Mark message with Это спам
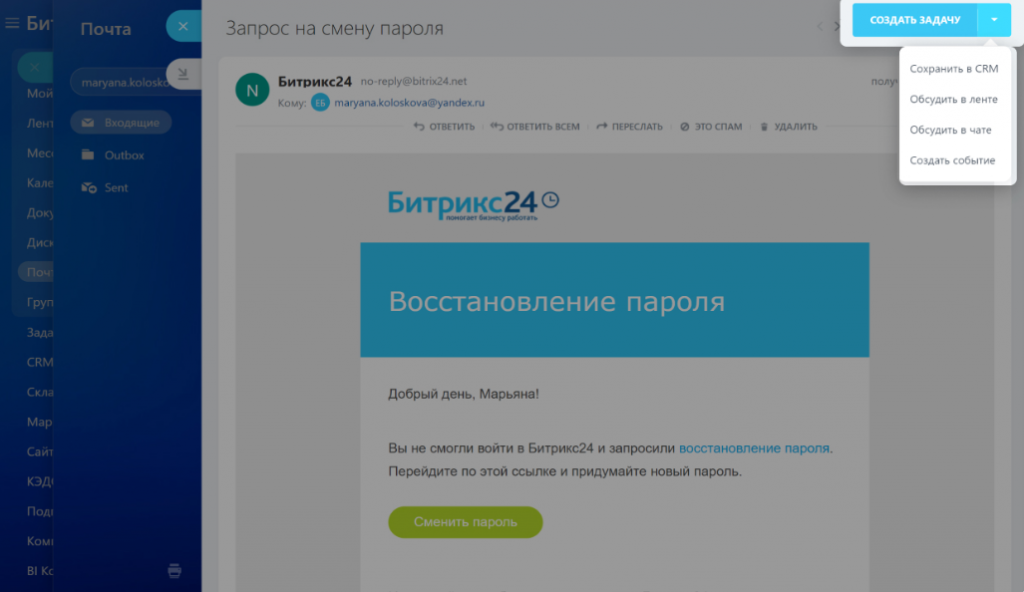This screenshot has width=1024, height=592. pyautogui.click(x=711, y=127)
